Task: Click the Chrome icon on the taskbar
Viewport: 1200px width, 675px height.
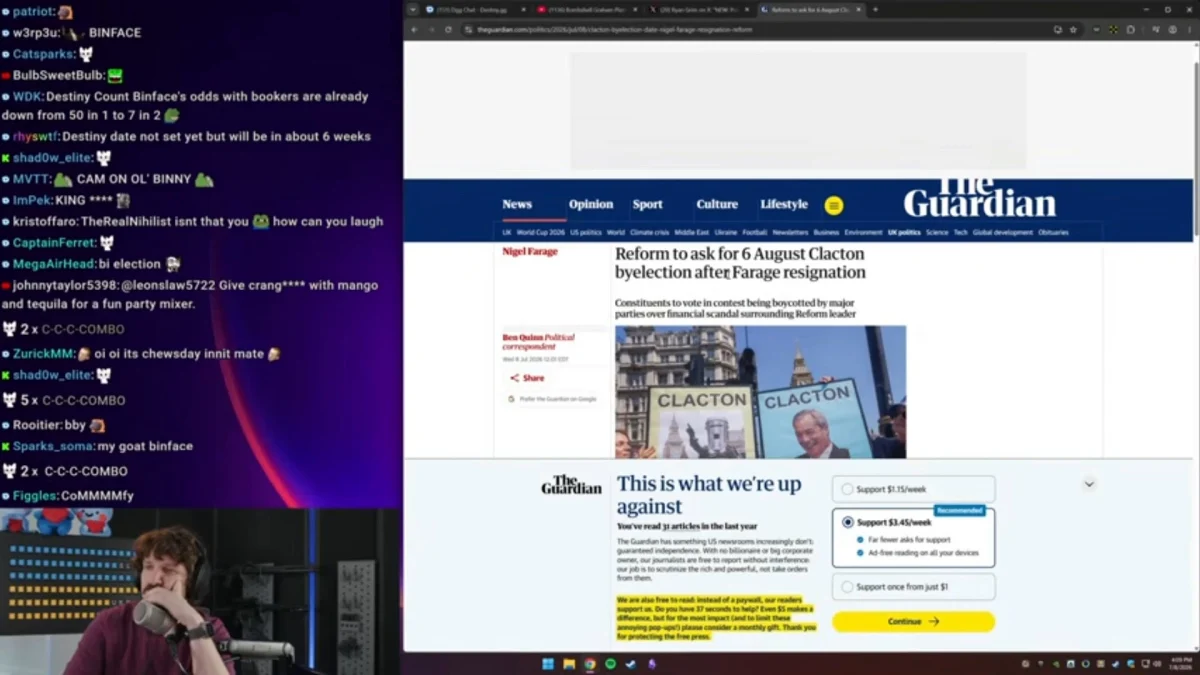Action: (x=590, y=664)
